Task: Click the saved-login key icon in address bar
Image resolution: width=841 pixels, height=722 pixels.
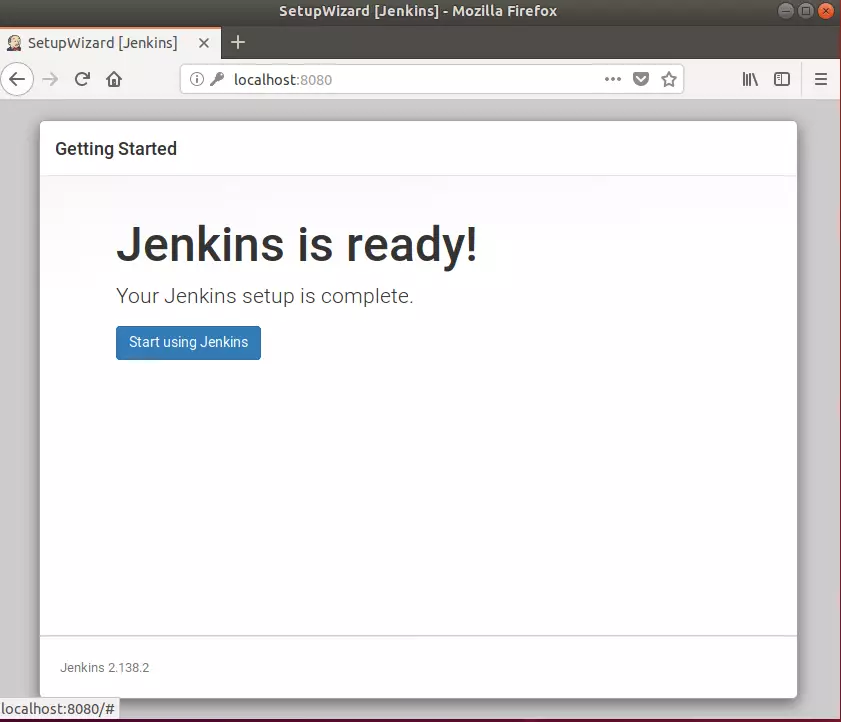Action: tap(217, 79)
